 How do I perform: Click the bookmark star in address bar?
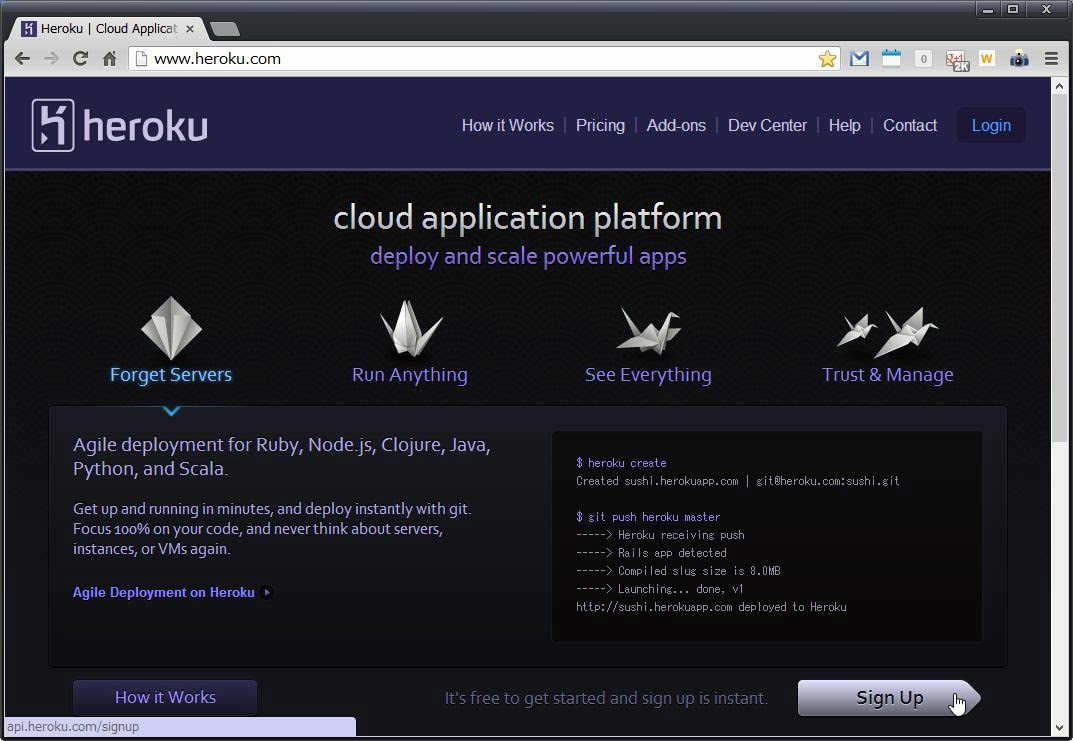pos(827,59)
